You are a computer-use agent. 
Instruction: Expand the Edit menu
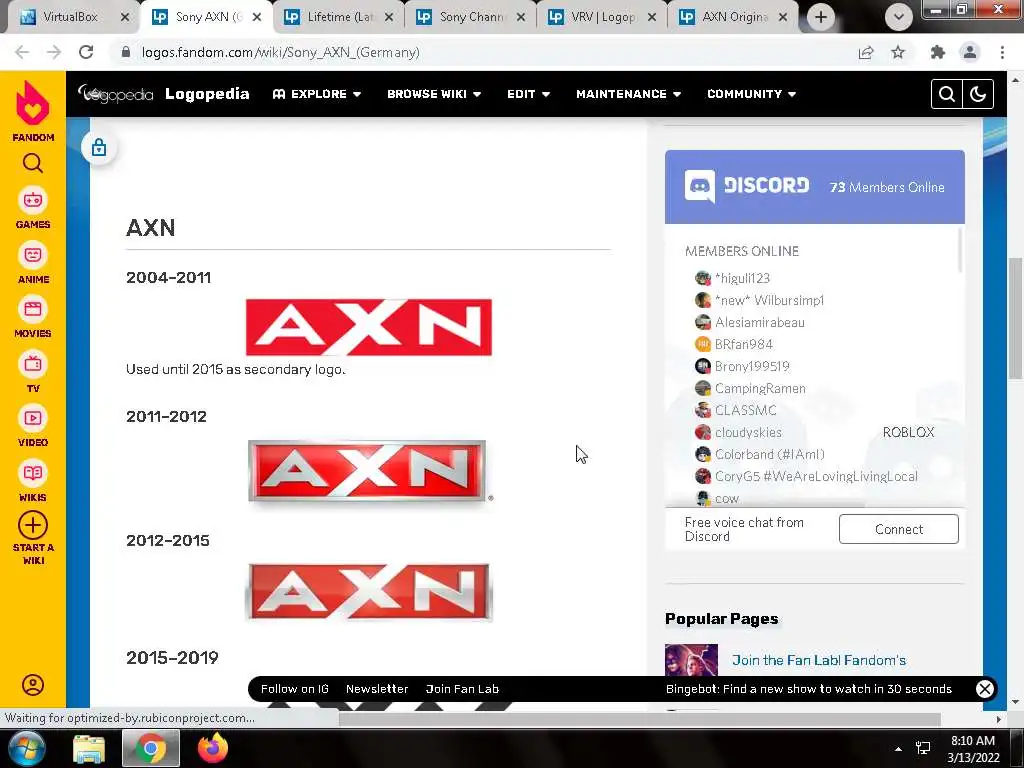click(x=528, y=94)
